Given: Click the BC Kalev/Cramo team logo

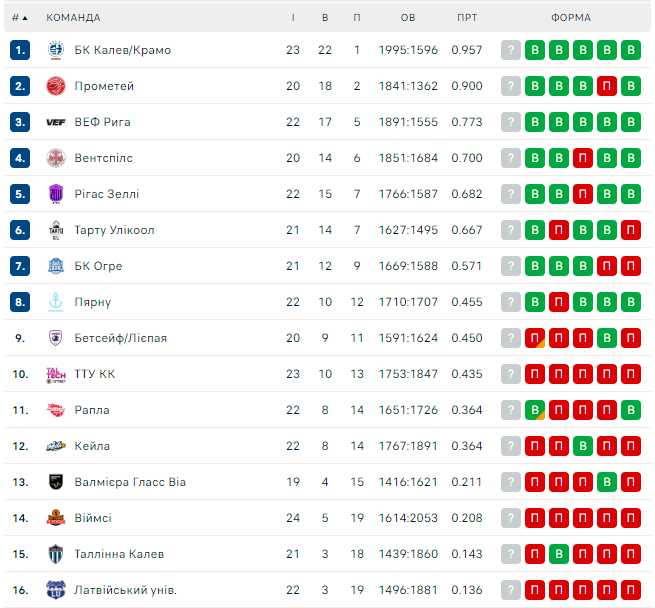Looking at the screenshot, I should (x=55, y=50).
